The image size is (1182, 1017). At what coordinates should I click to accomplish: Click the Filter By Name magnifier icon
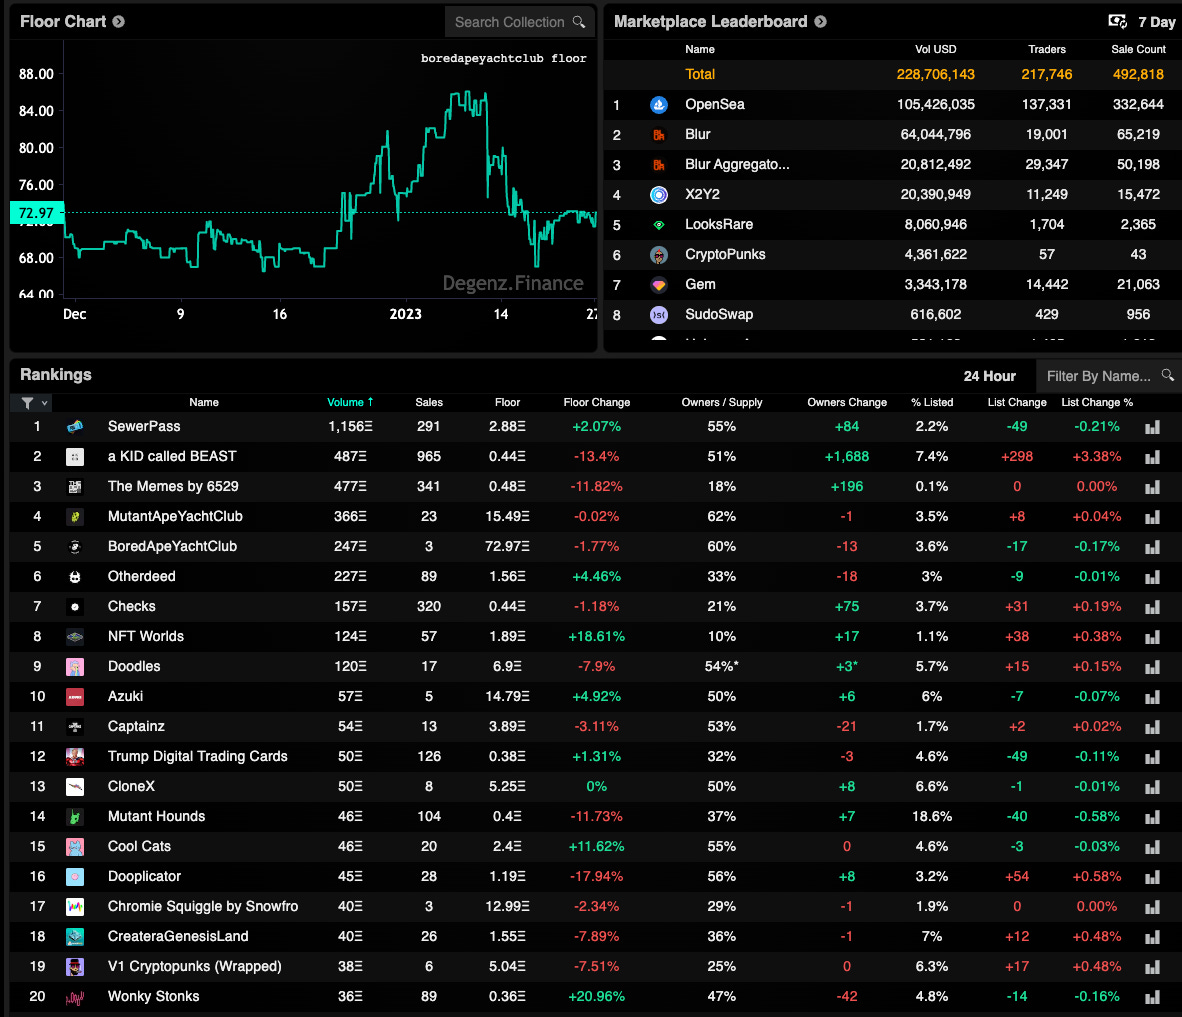(1168, 375)
